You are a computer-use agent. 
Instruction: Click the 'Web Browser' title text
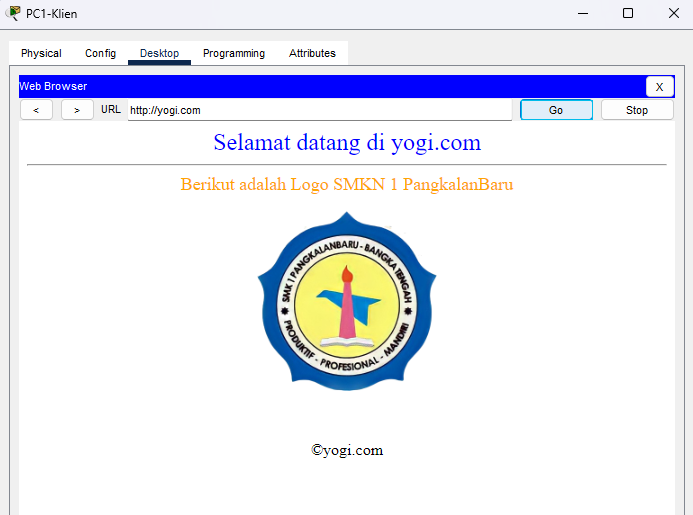click(53, 86)
